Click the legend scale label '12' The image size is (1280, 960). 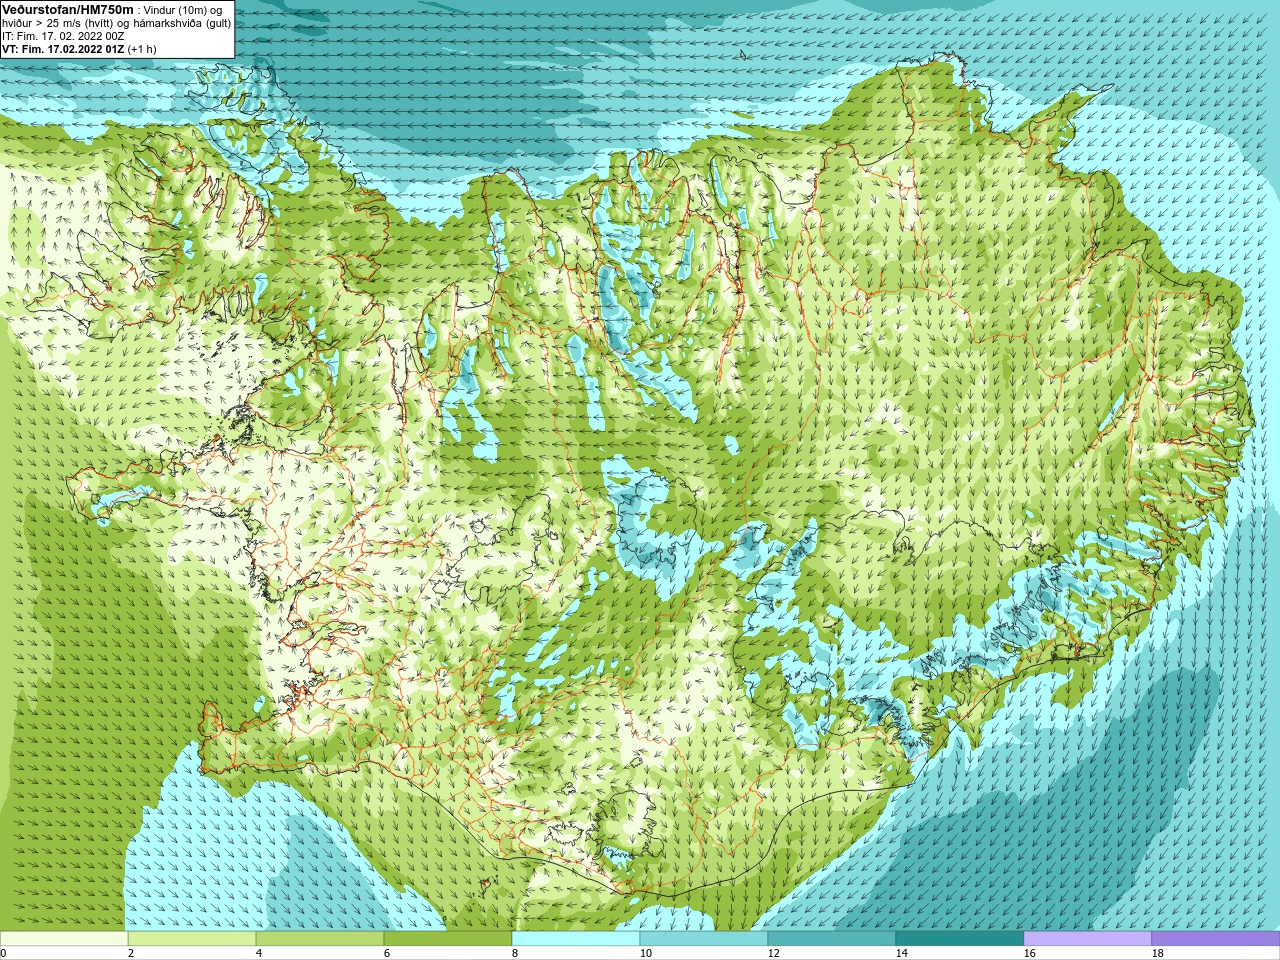click(774, 953)
